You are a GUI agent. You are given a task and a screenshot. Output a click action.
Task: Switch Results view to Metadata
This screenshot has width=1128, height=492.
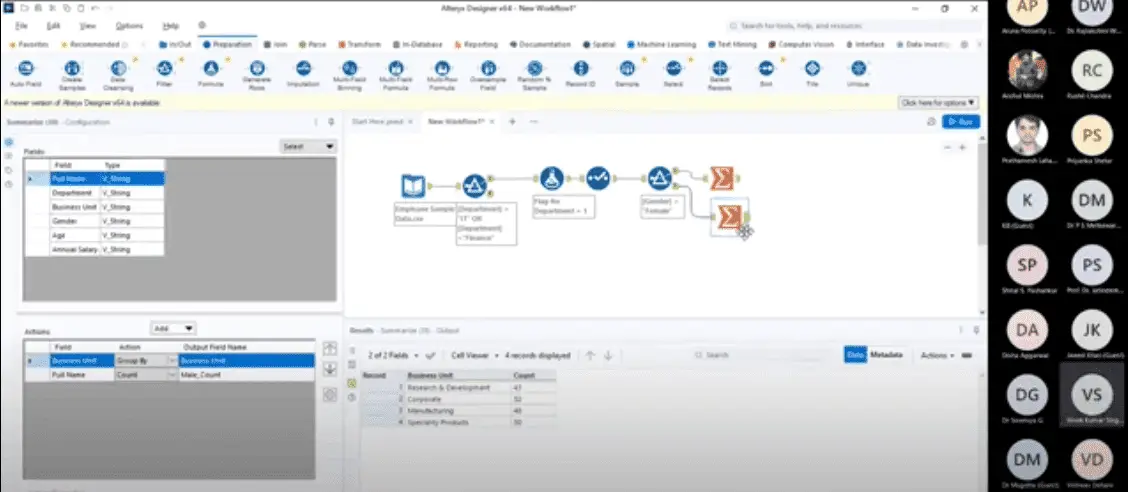886,355
